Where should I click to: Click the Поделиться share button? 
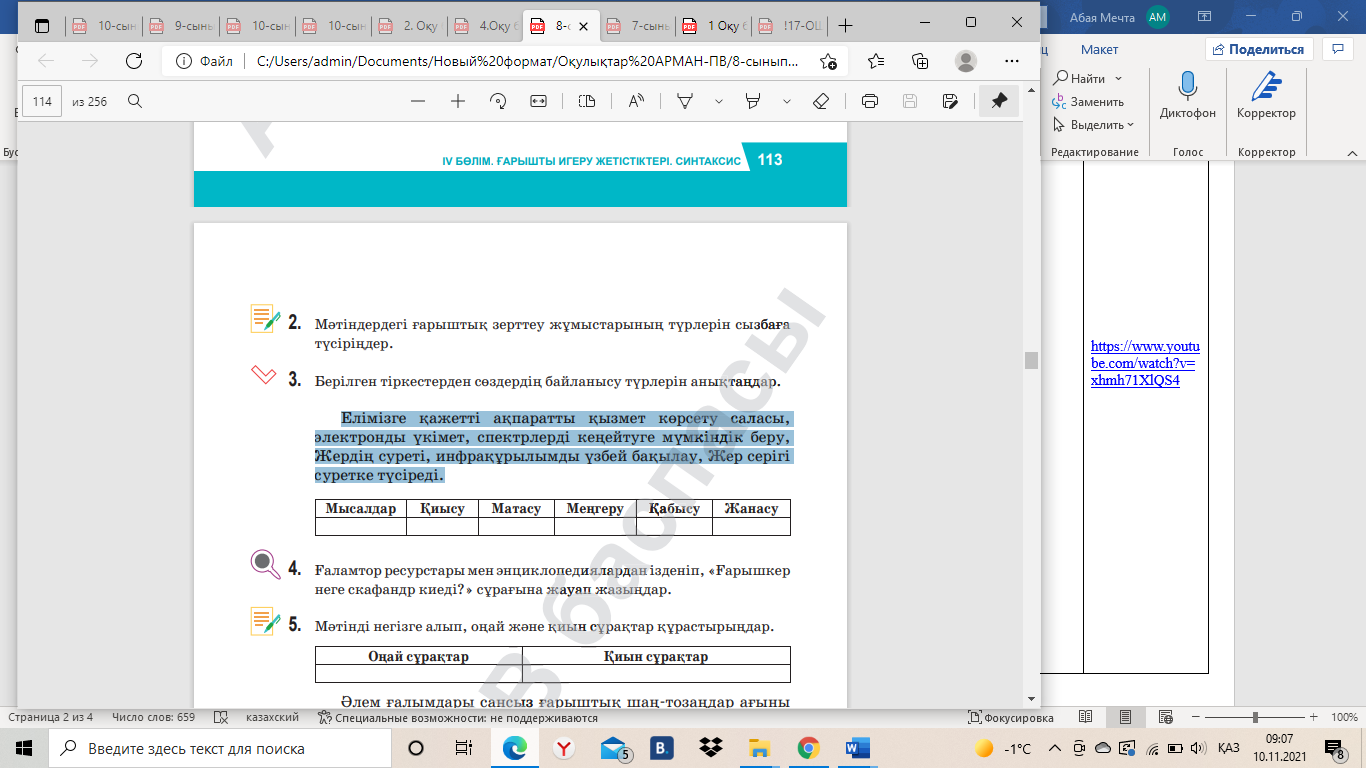tap(1258, 49)
